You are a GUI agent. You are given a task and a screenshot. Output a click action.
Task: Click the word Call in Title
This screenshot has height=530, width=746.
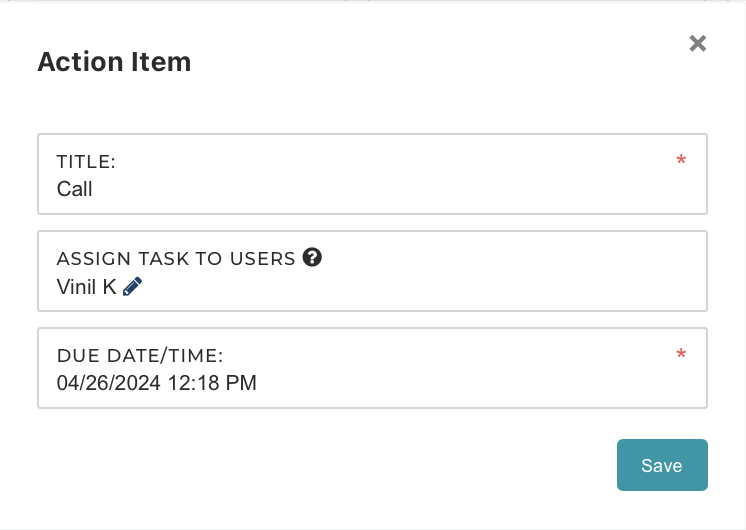pos(74,189)
